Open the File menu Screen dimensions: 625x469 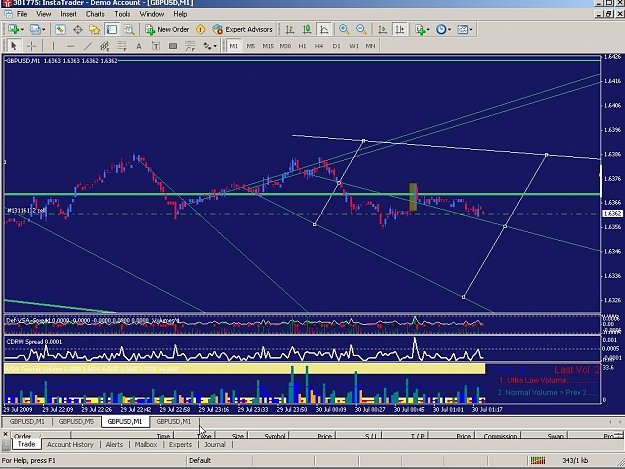click(x=22, y=14)
